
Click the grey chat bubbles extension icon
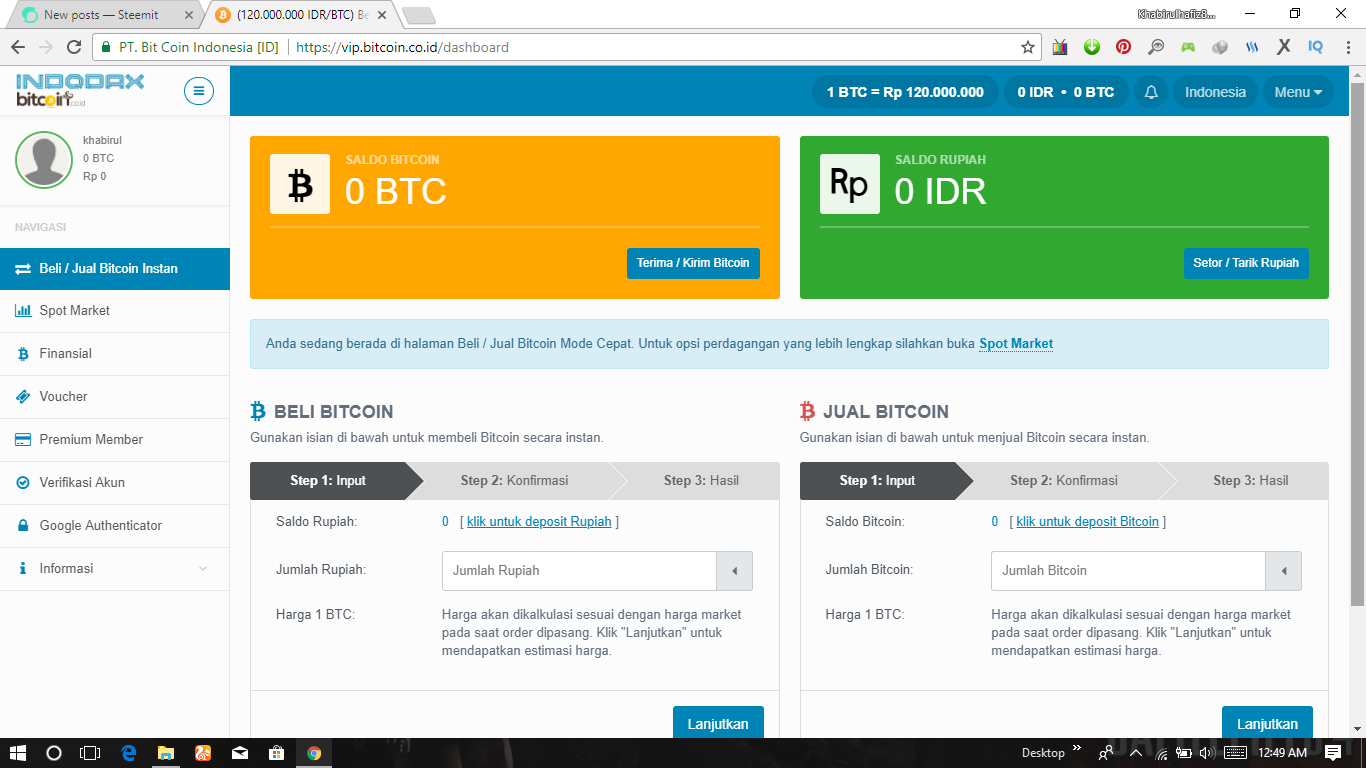click(x=1220, y=47)
